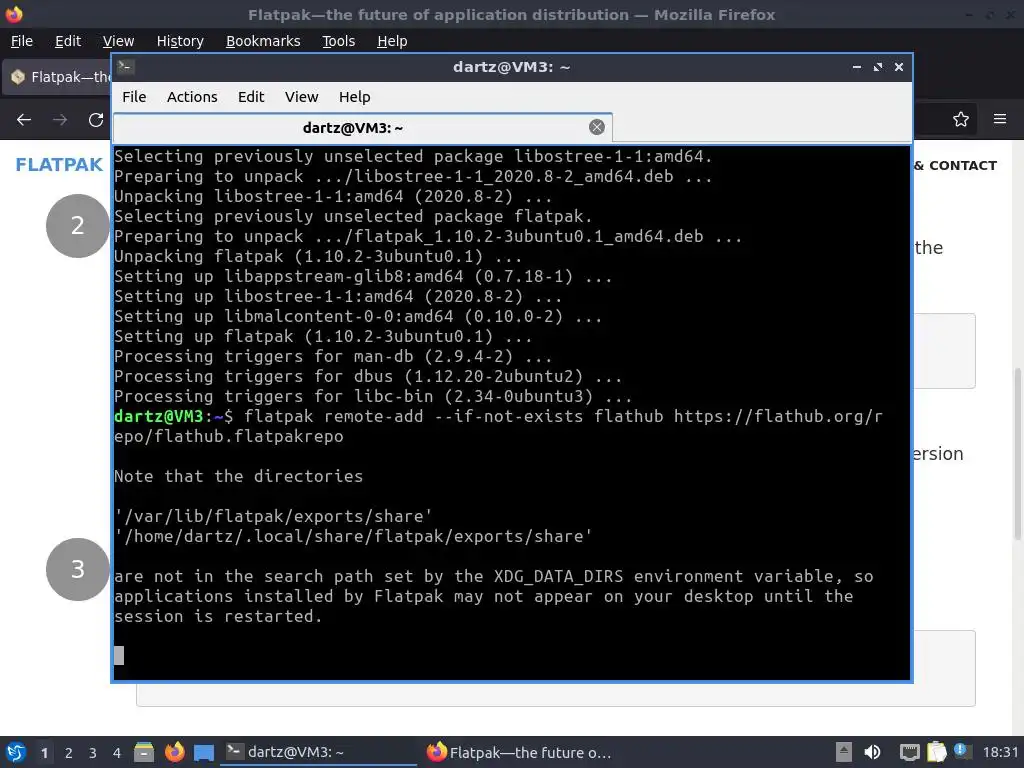
Task: Launch Firefox from the quick-launch icon
Action: point(174,752)
